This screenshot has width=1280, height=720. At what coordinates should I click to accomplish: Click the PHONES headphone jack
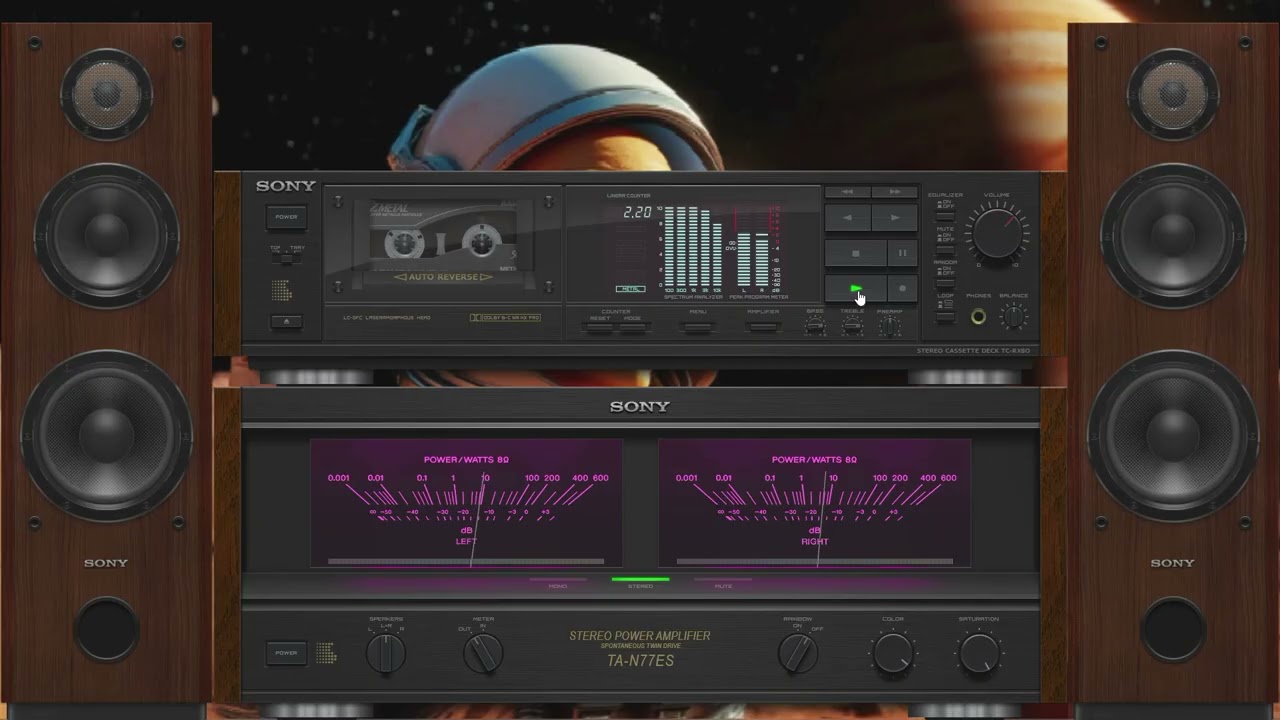coord(978,316)
